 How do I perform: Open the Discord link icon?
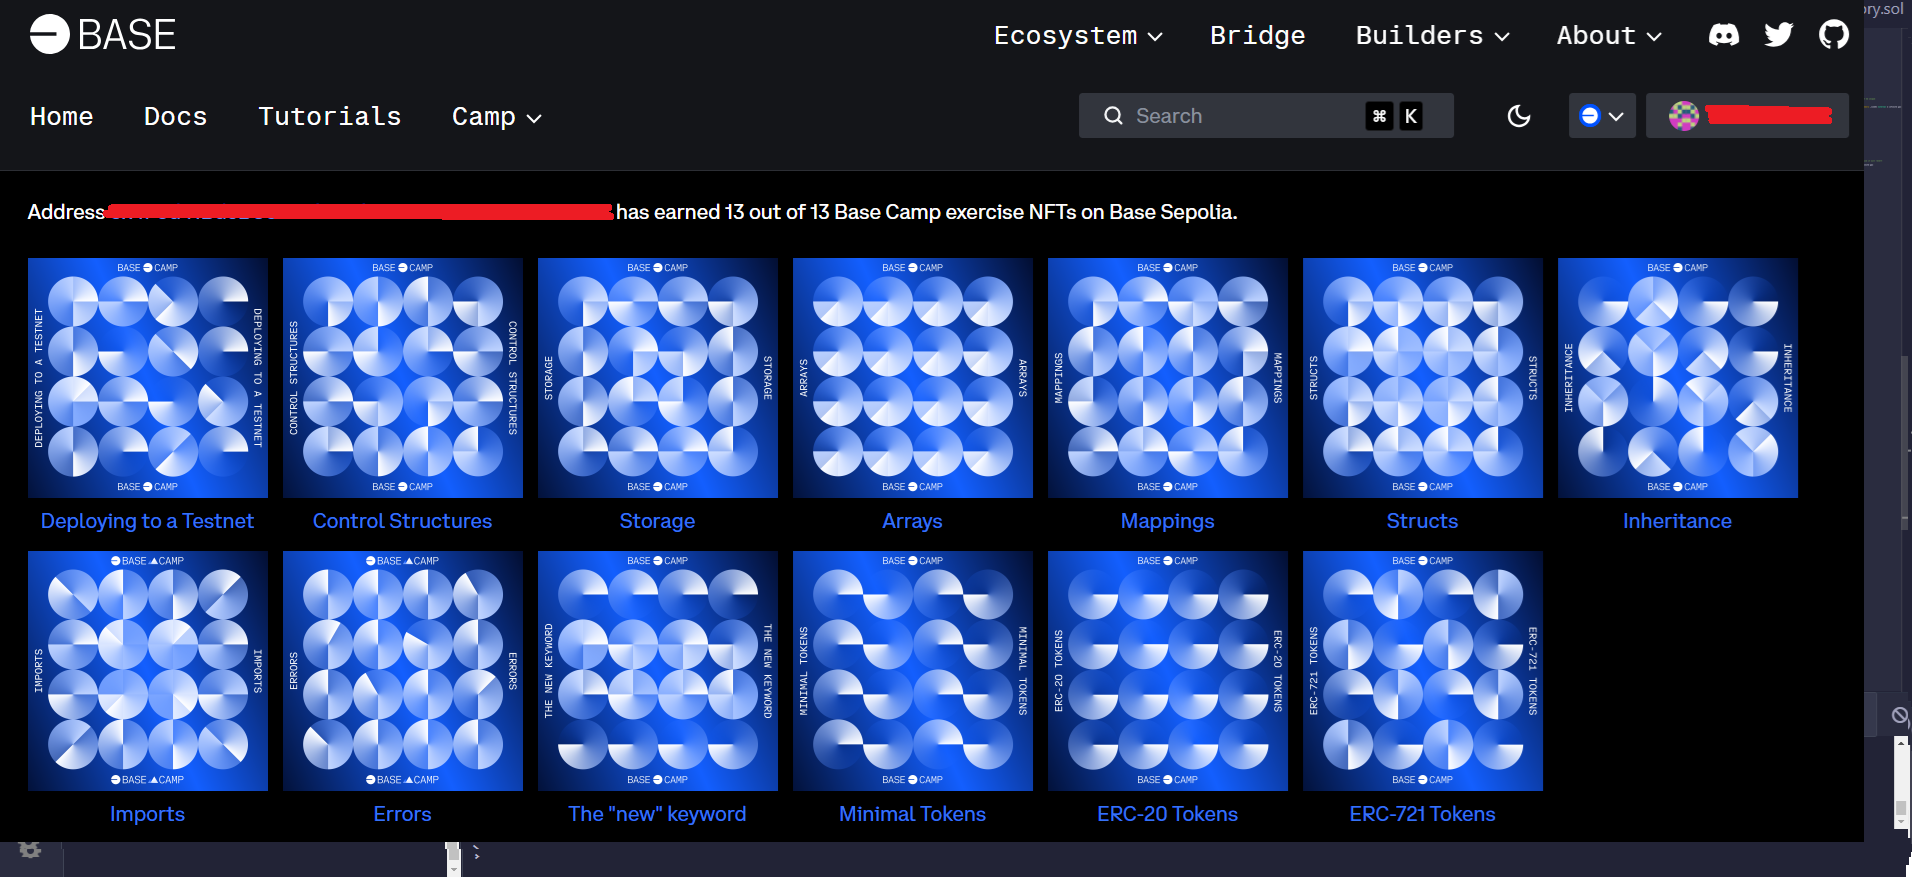1724,35
